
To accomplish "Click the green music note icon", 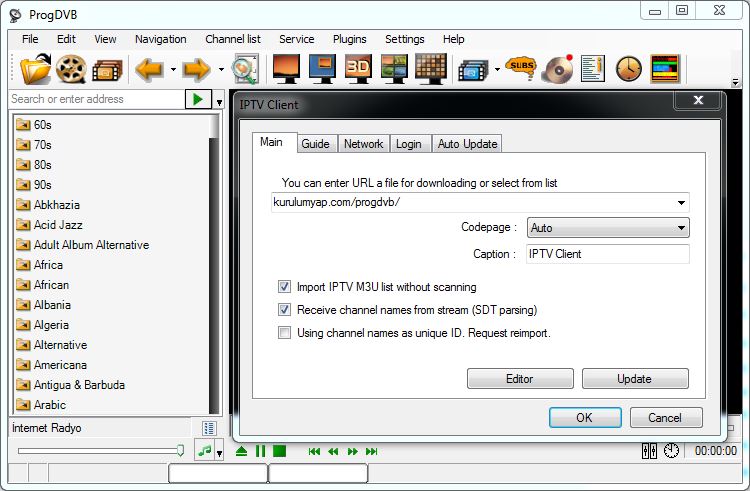I will [x=205, y=451].
